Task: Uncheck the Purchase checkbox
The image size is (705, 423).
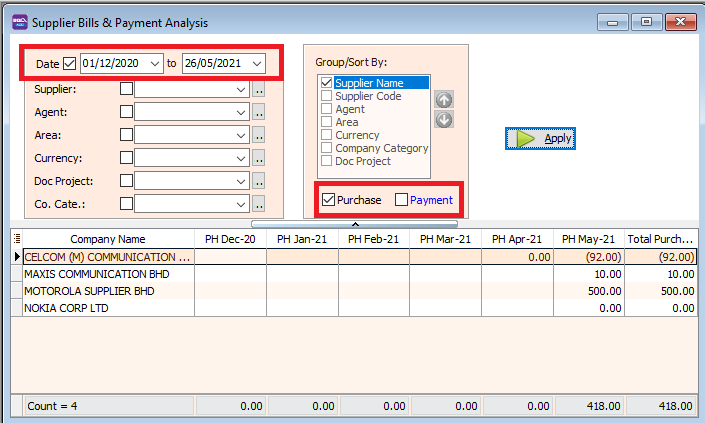Action: pyautogui.click(x=328, y=200)
